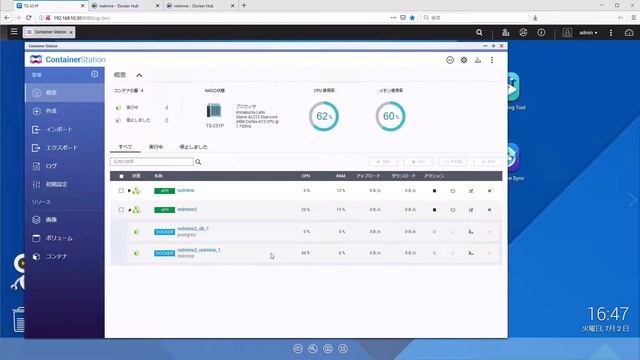
Task: Open the QTS event notifications info icon
Action: 541,32
